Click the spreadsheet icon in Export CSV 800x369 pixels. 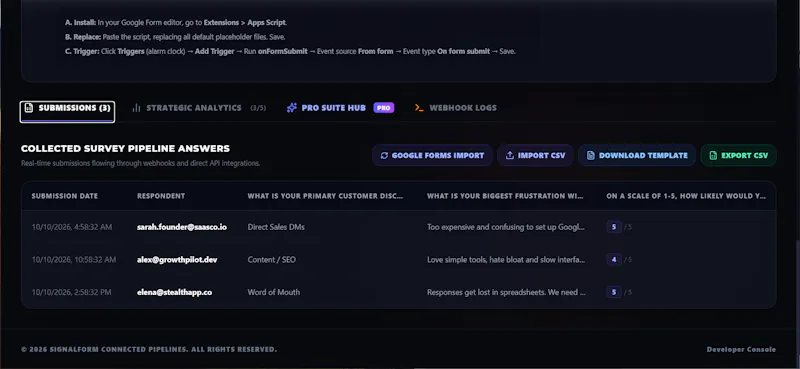coord(713,156)
